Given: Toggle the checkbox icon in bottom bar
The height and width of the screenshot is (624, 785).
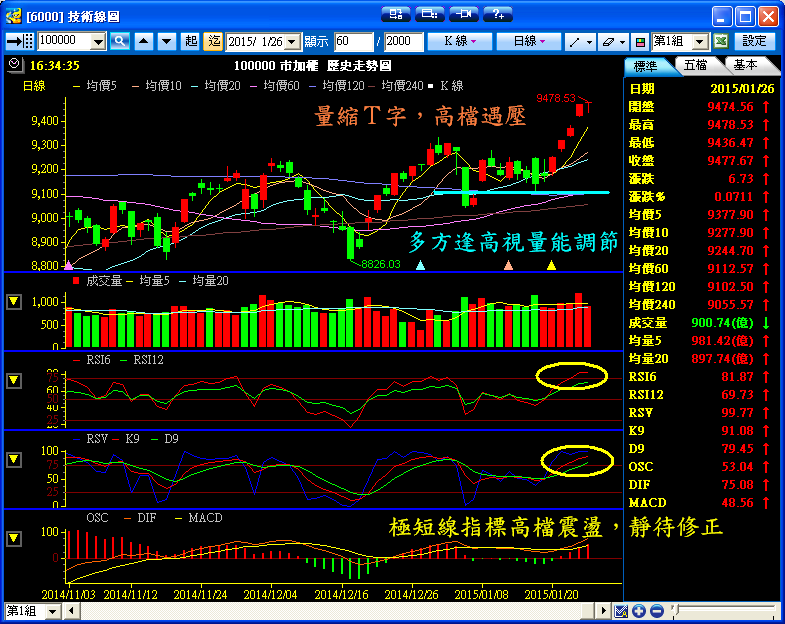Looking at the screenshot, I should click(x=622, y=611).
